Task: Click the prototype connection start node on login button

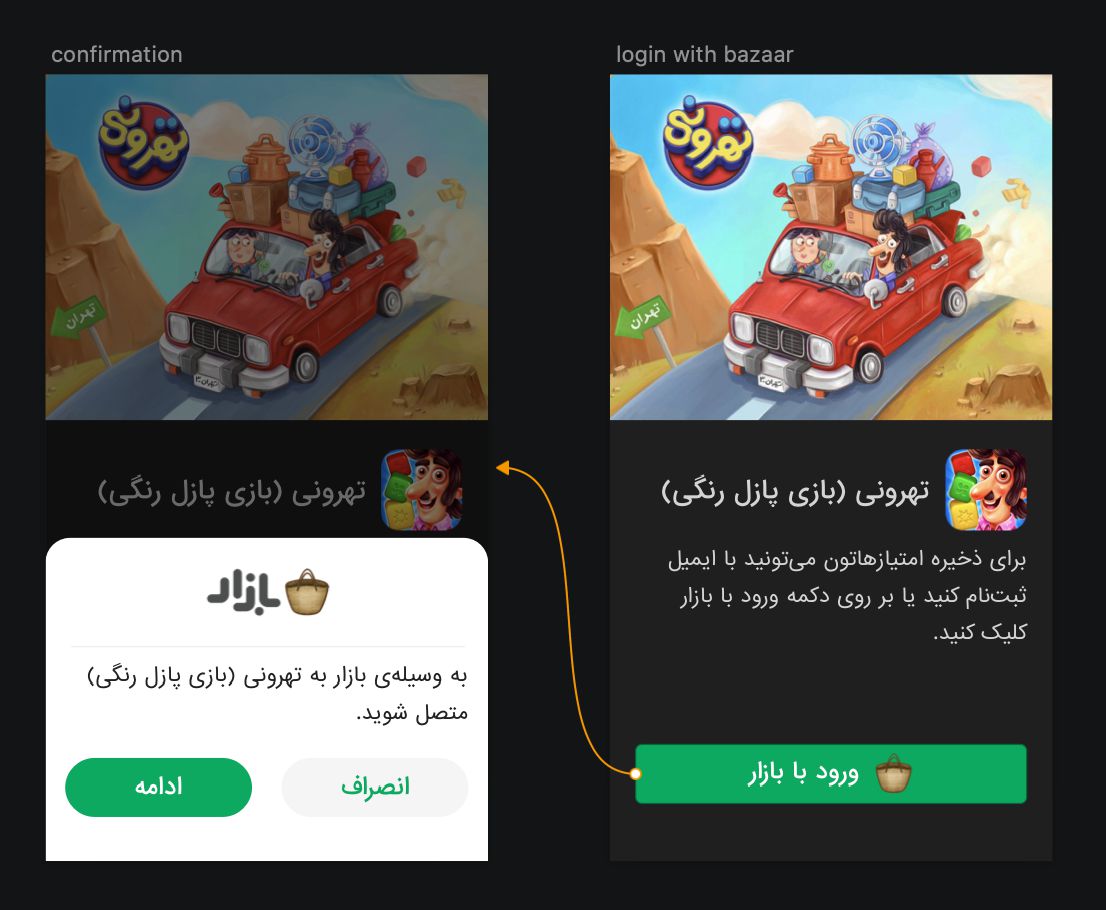Action: coord(635,774)
